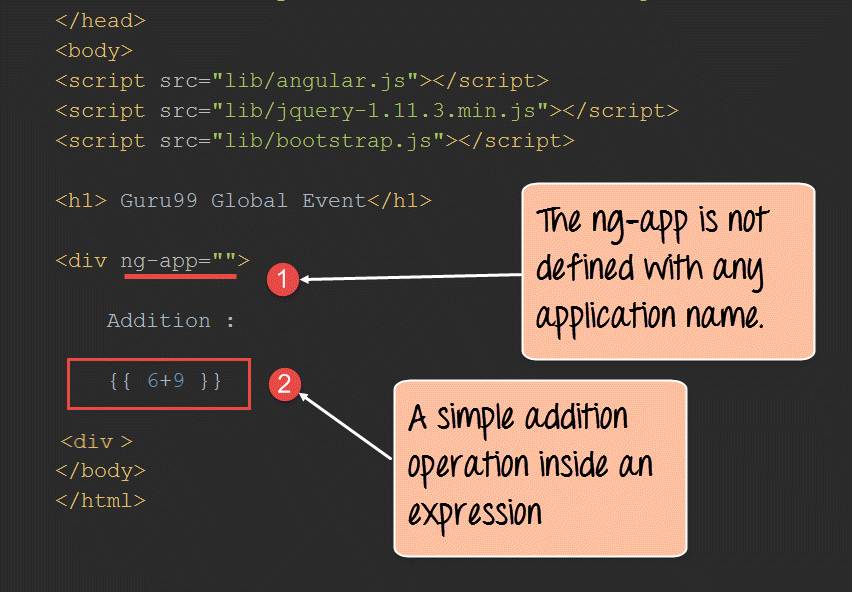Place cursor on the closing head tag
Image resolution: width=852 pixels, height=592 pixels.
(x=100, y=20)
